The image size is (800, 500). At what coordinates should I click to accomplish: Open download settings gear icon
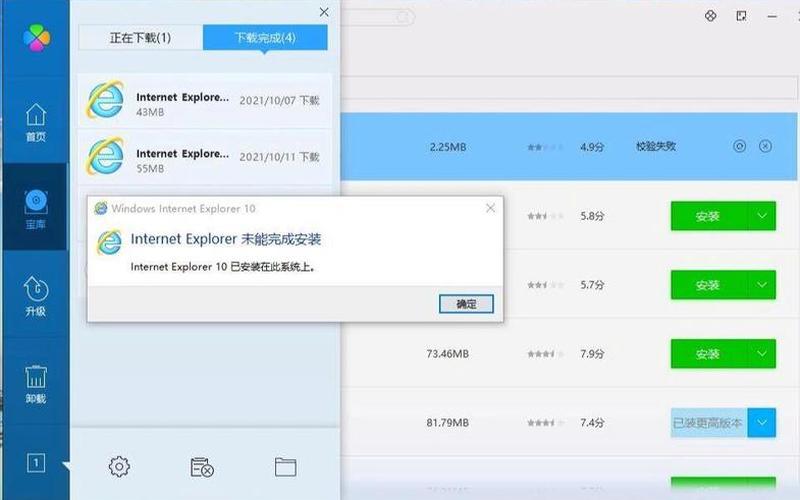coord(119,466)
